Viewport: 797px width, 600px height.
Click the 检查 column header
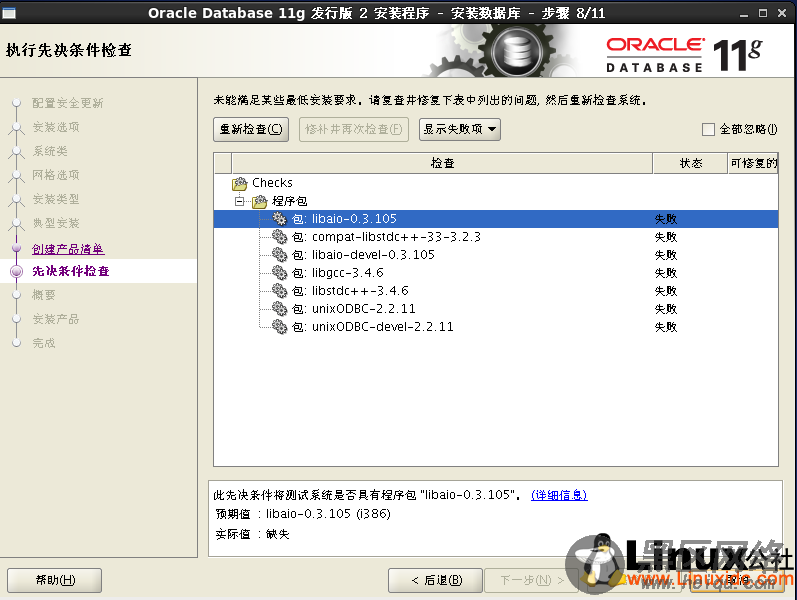(442, 163)
